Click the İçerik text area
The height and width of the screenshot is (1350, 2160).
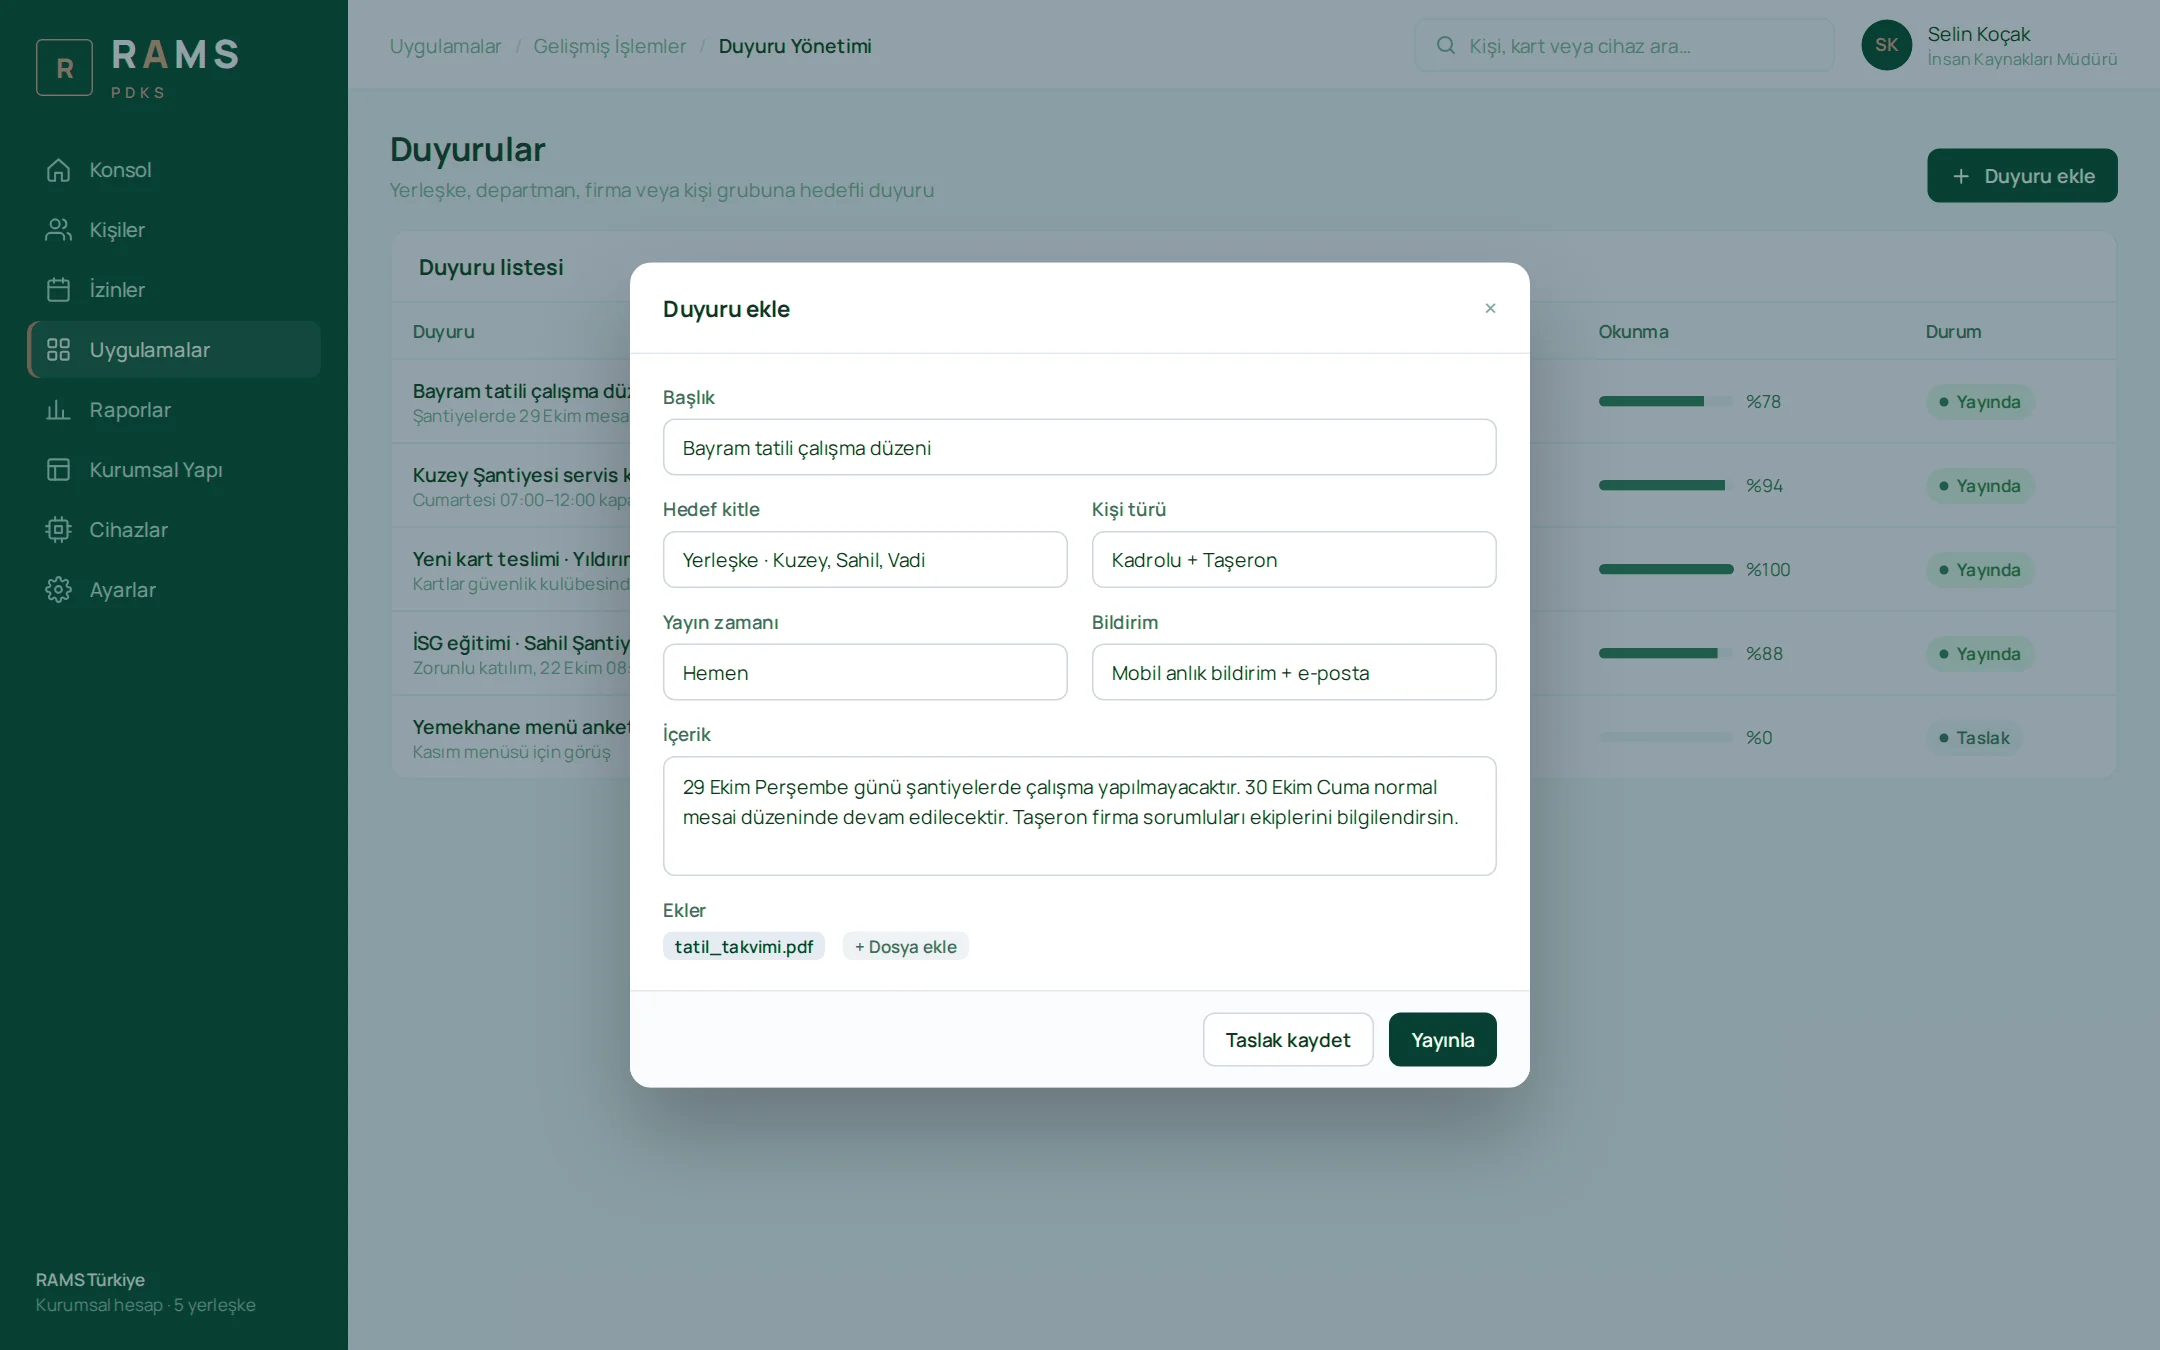(x=1080, y=816)
